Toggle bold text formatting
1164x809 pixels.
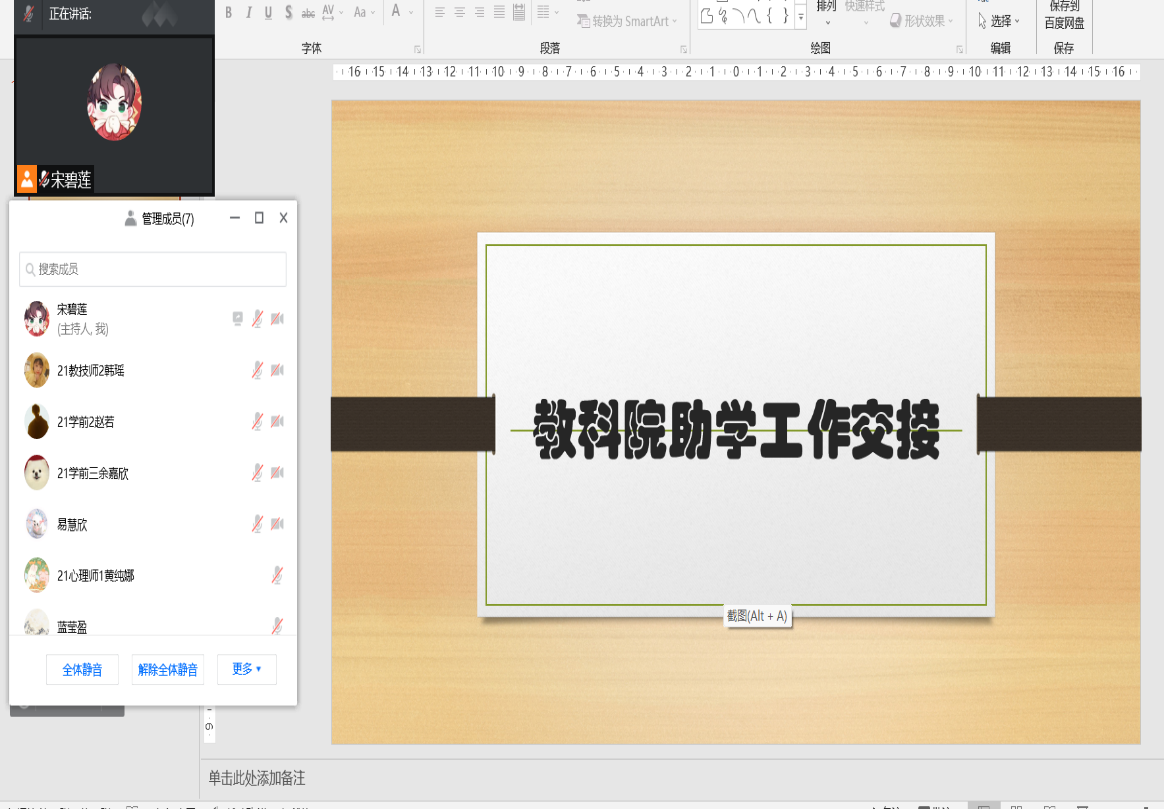[229, 12]
